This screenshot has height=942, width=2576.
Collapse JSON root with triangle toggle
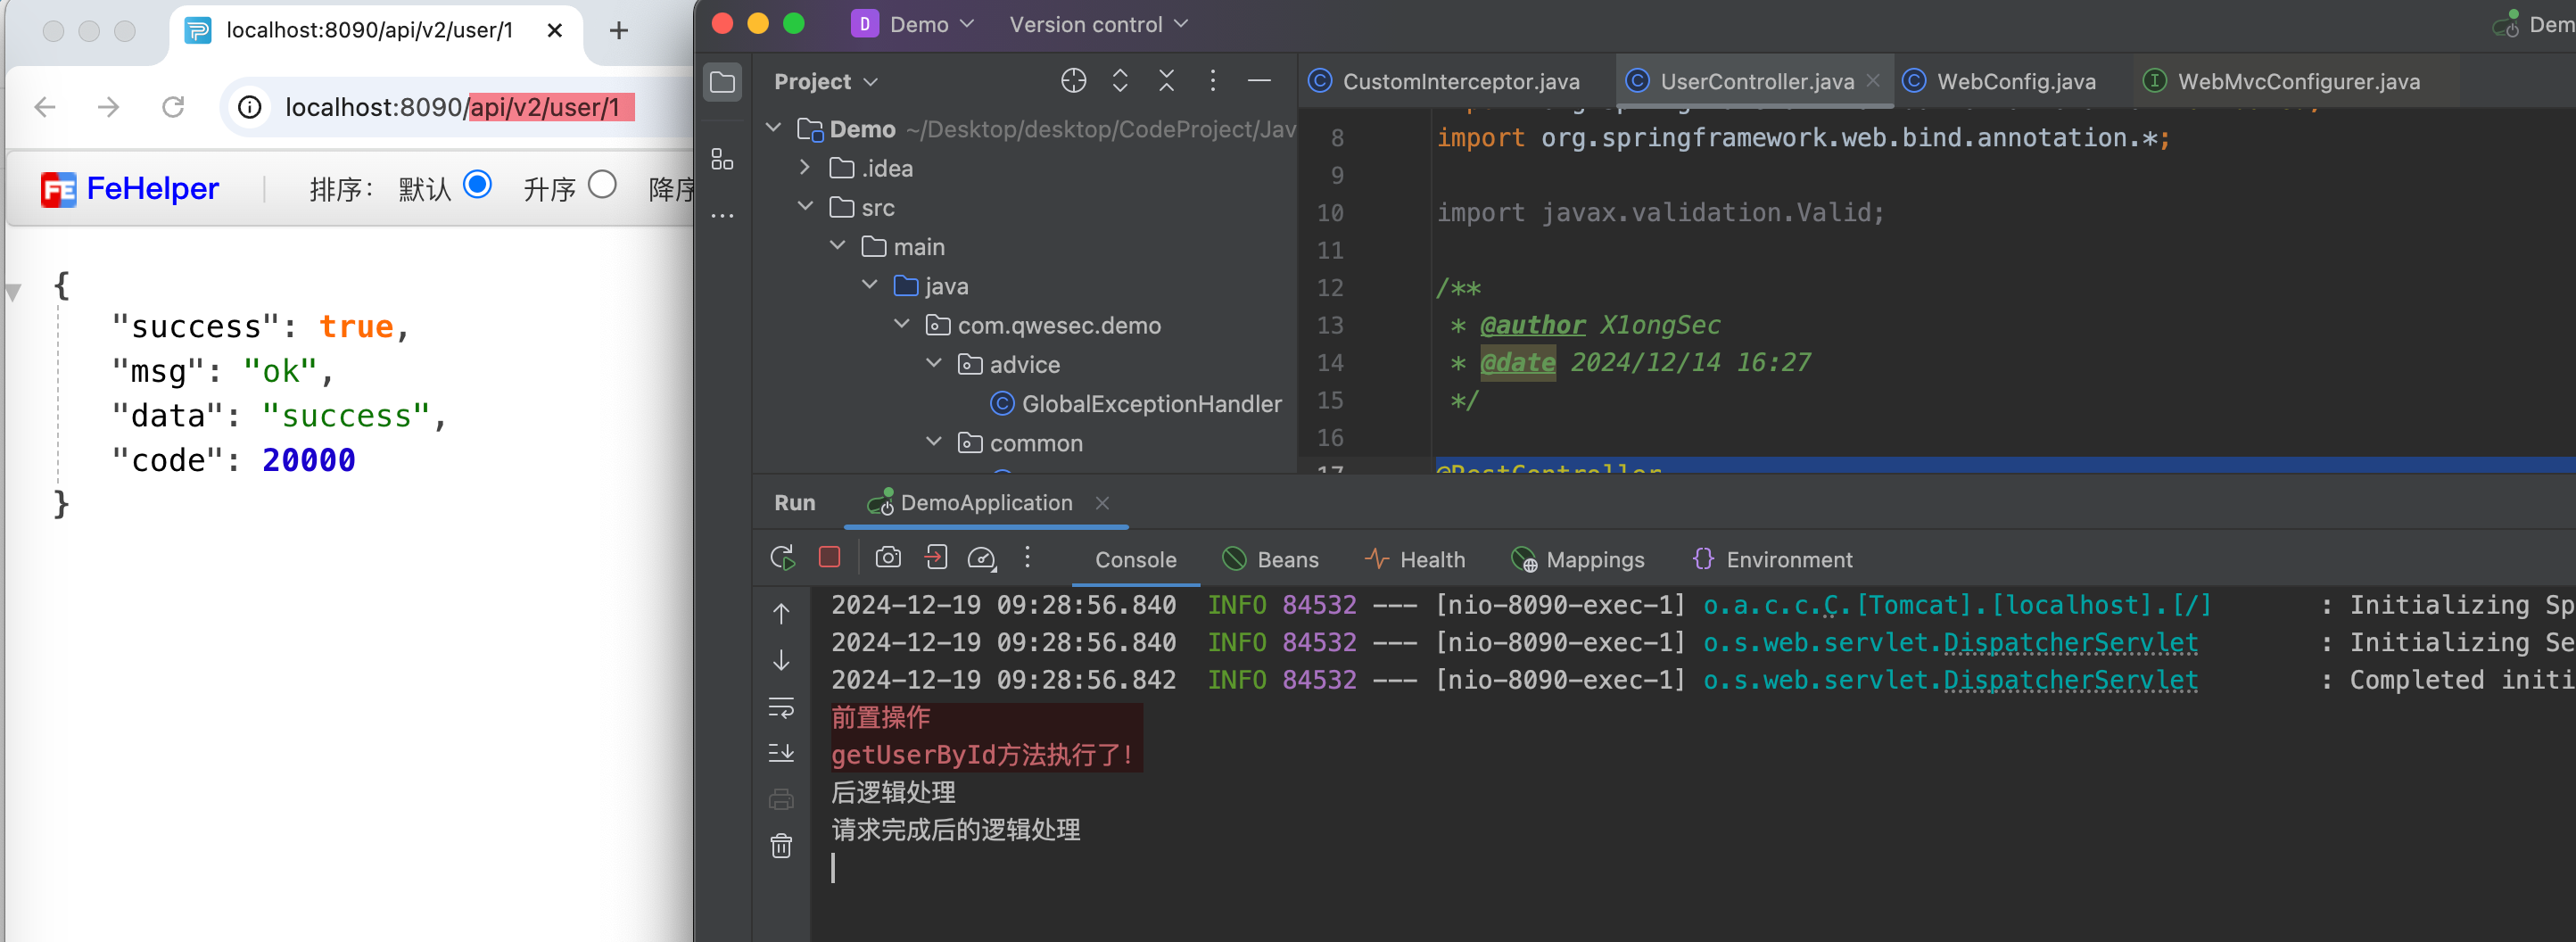pos(13,293)
